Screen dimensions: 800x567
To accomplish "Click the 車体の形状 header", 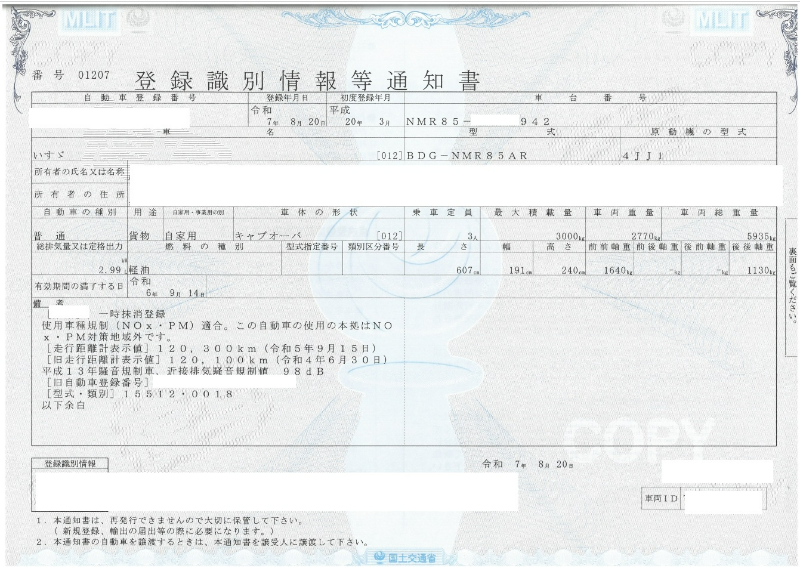I will click(319, 212).
